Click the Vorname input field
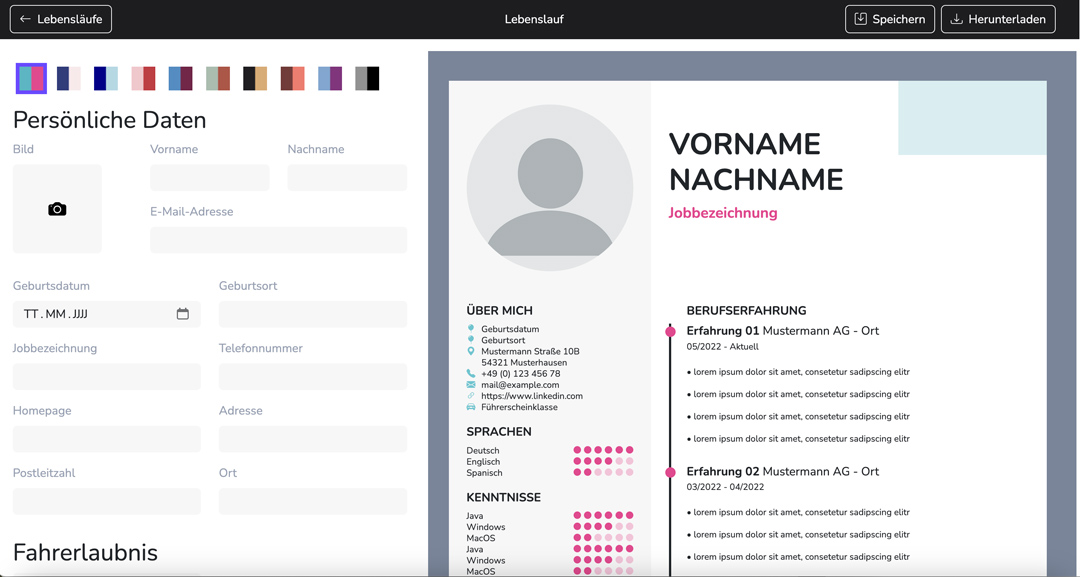The width and height of the screenshot is (1080, 577). [209, 178]
